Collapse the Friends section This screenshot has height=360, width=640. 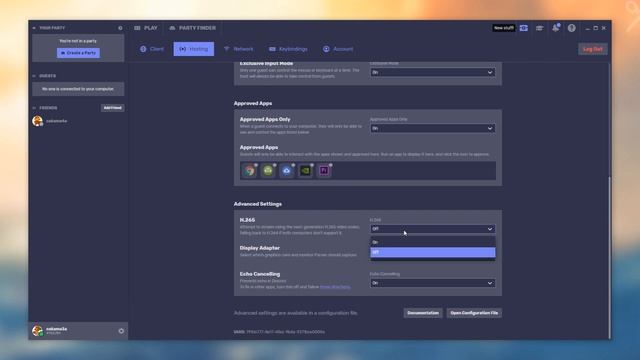click(x=34, y=108)
